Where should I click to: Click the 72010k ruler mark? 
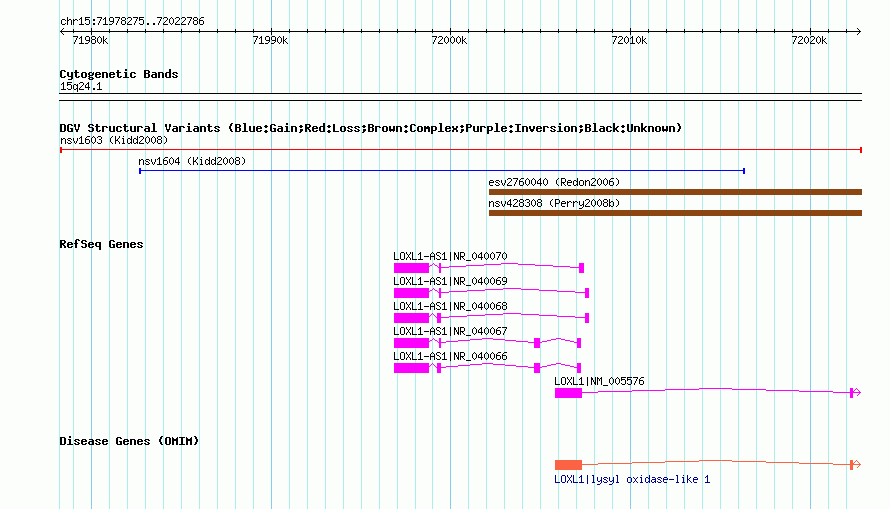point(629,40)
